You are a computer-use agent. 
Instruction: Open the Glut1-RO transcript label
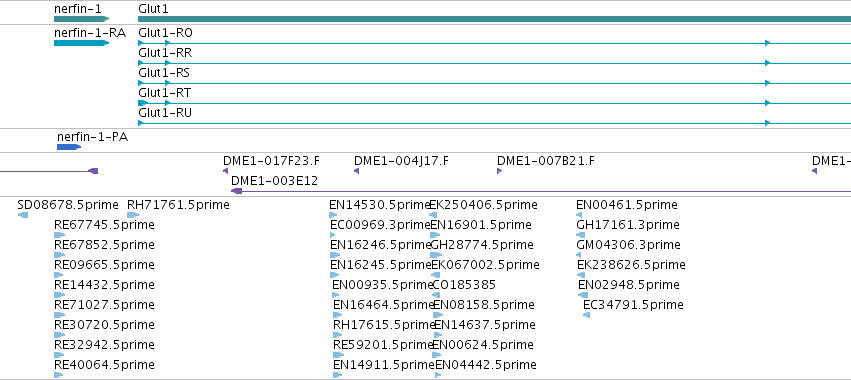pos(165,33)
